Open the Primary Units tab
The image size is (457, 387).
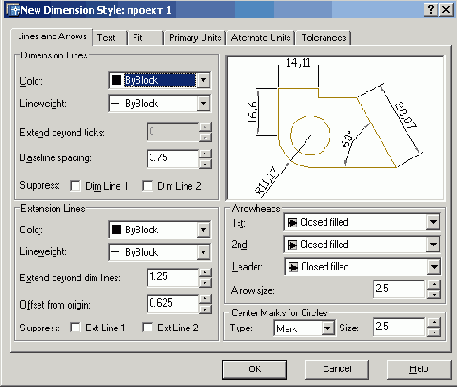(195, 38)
